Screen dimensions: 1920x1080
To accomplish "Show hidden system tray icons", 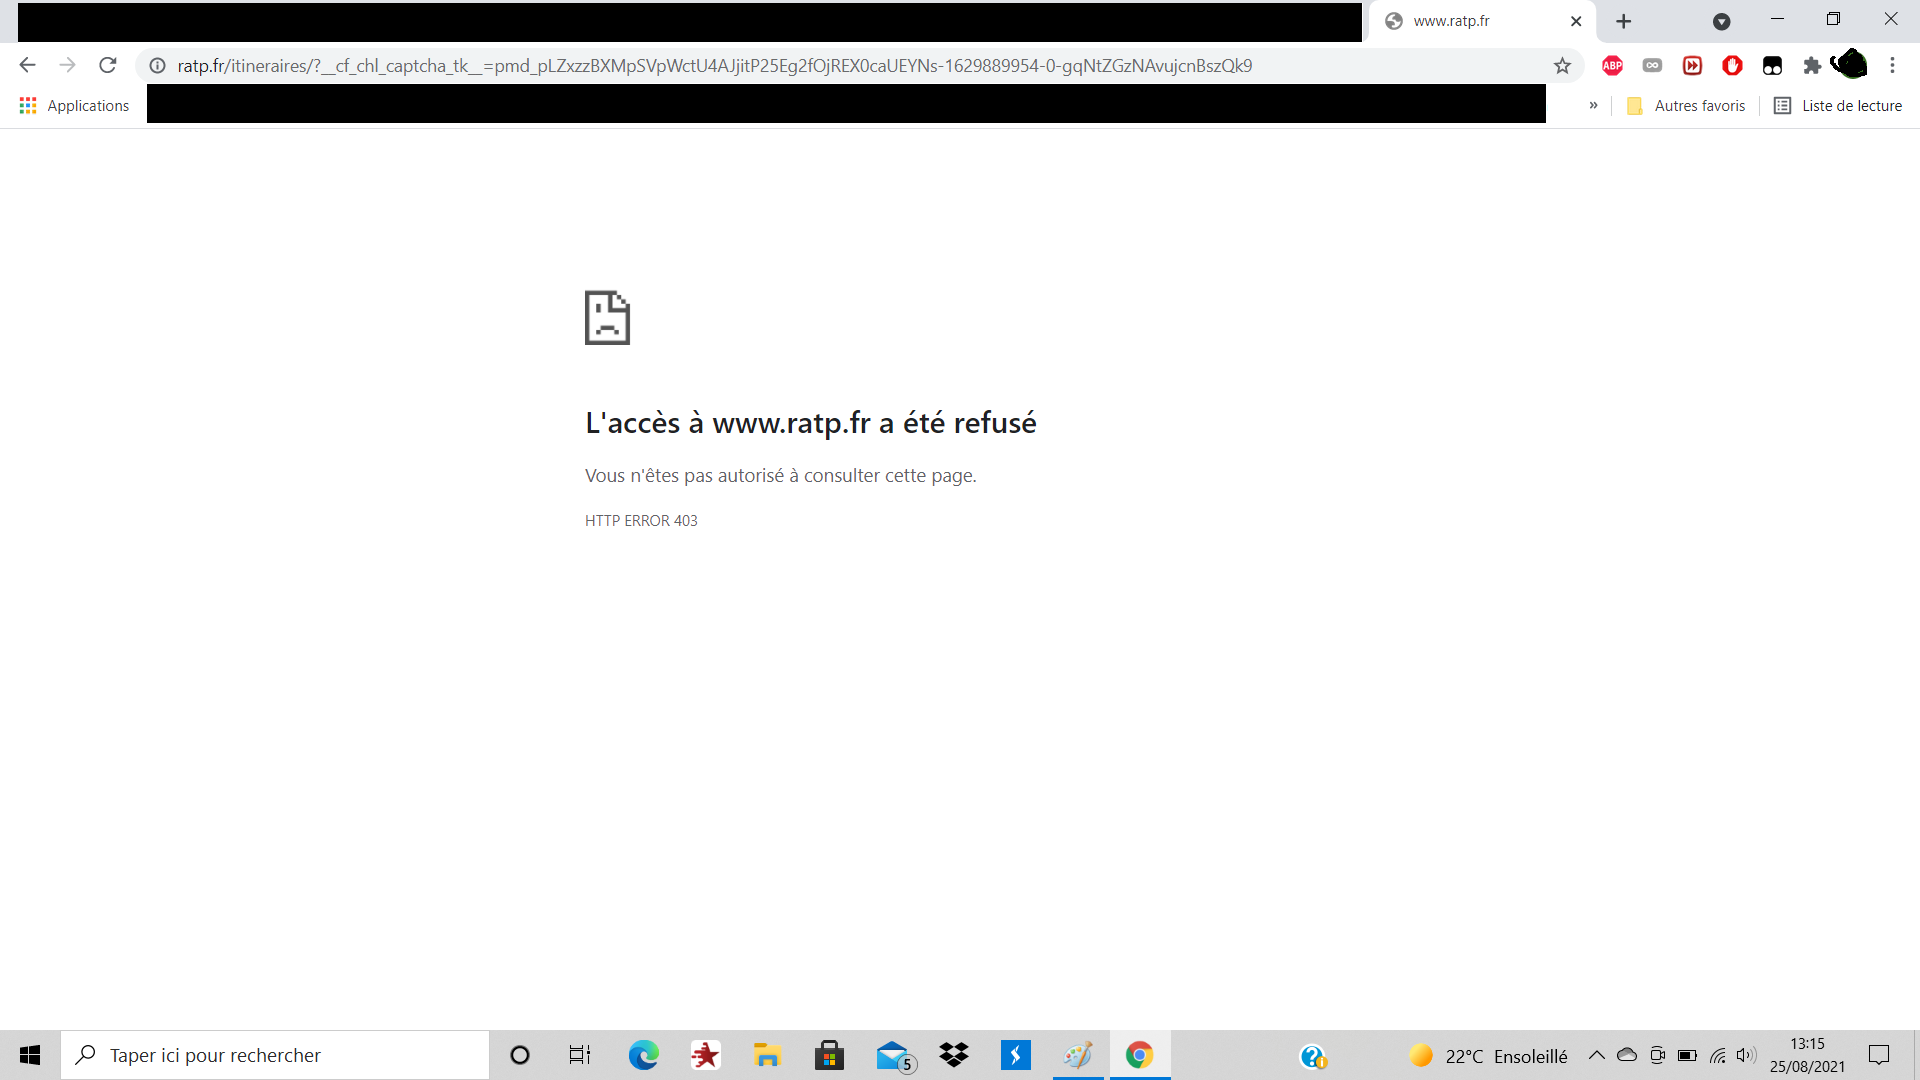I will (x=1597, y=1055).
